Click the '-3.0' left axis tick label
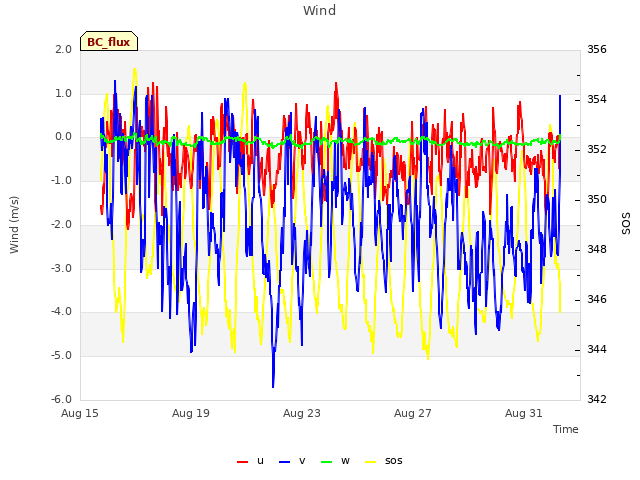The image size is (640, 480). [x=61, y=268]
